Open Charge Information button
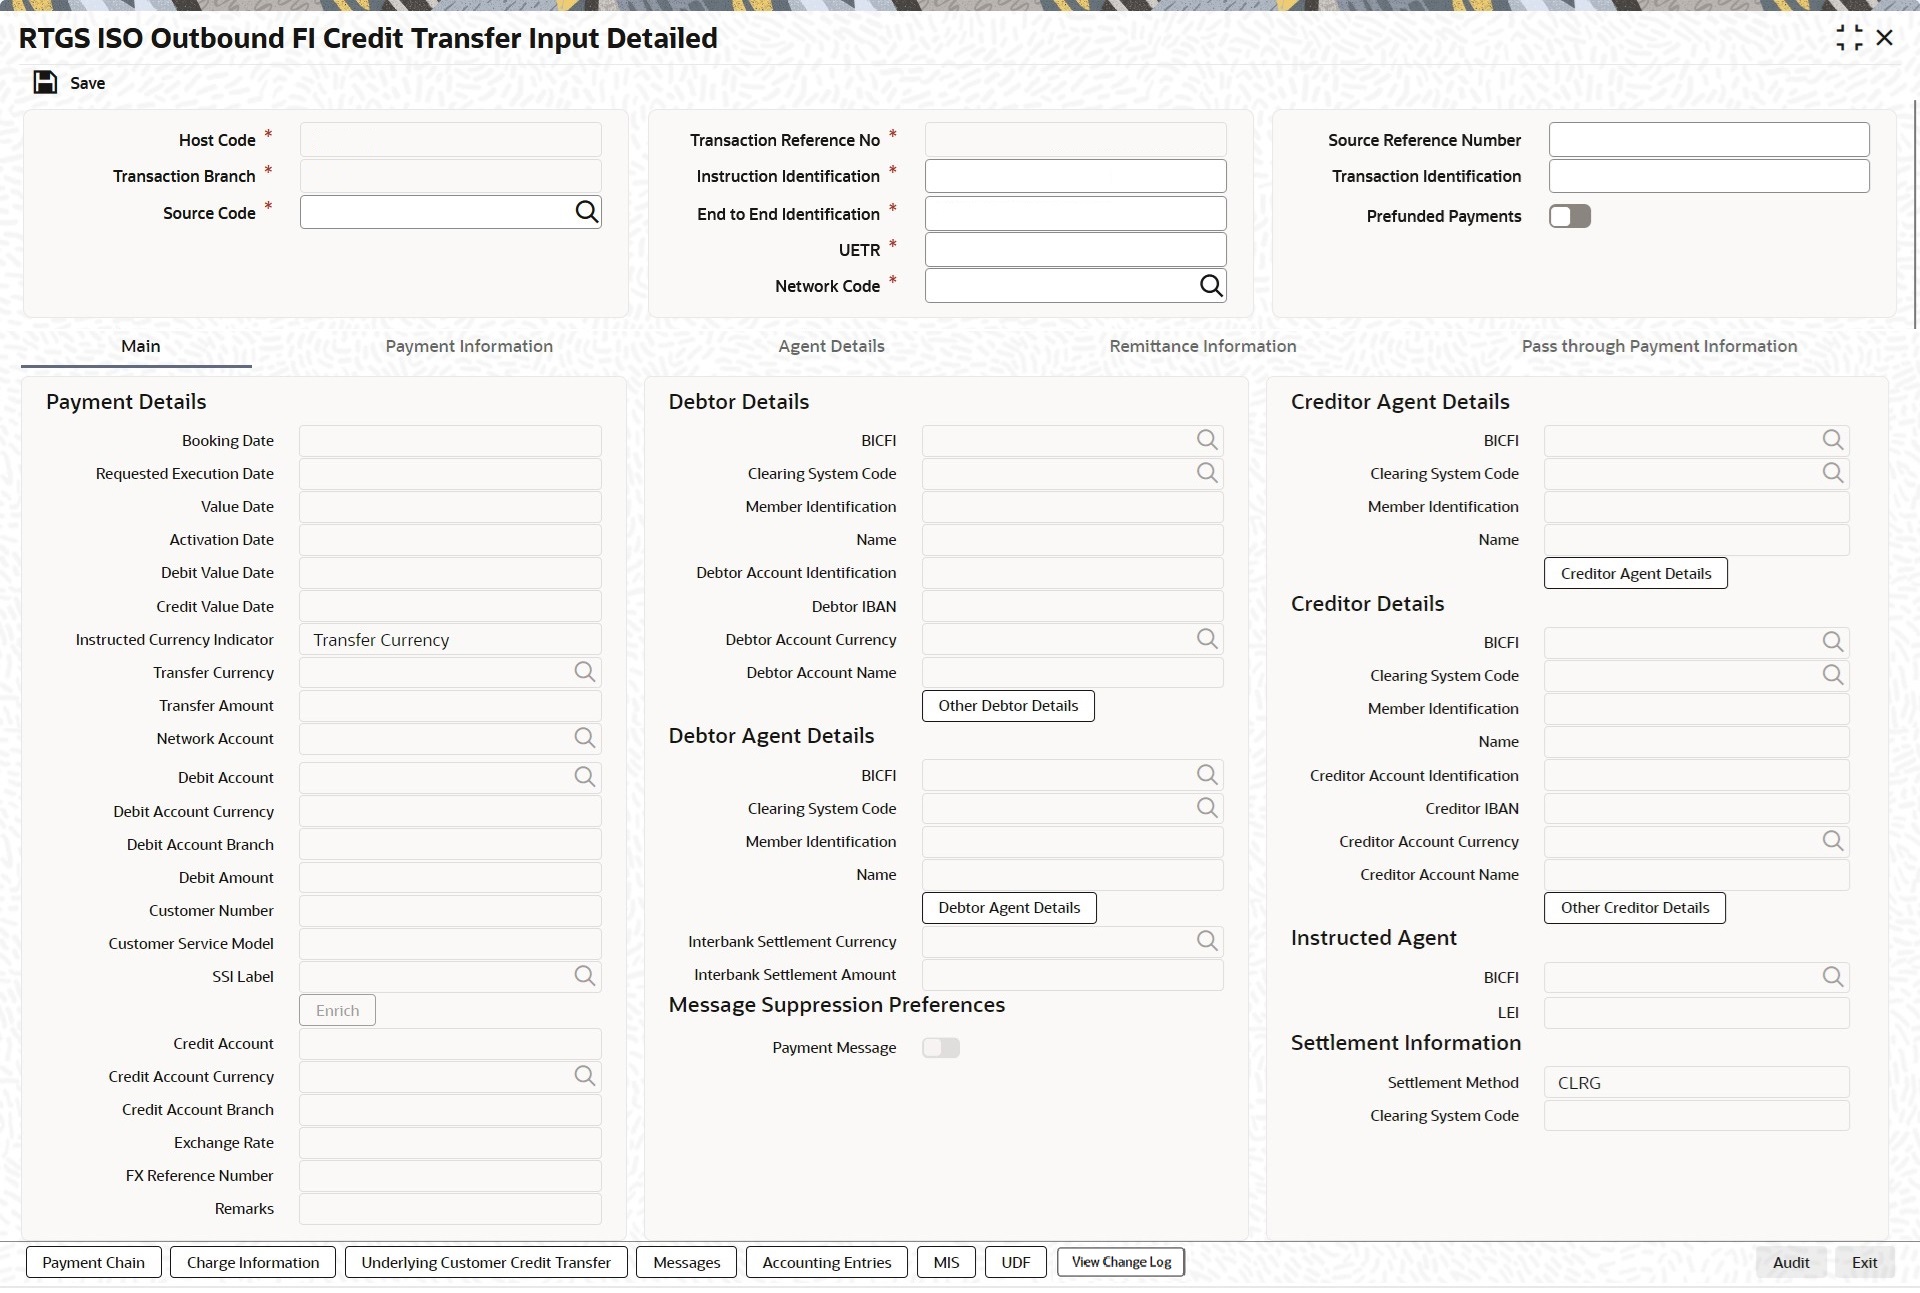Viewport: 1920px width, 1293px height. [x=253, y=1262]
